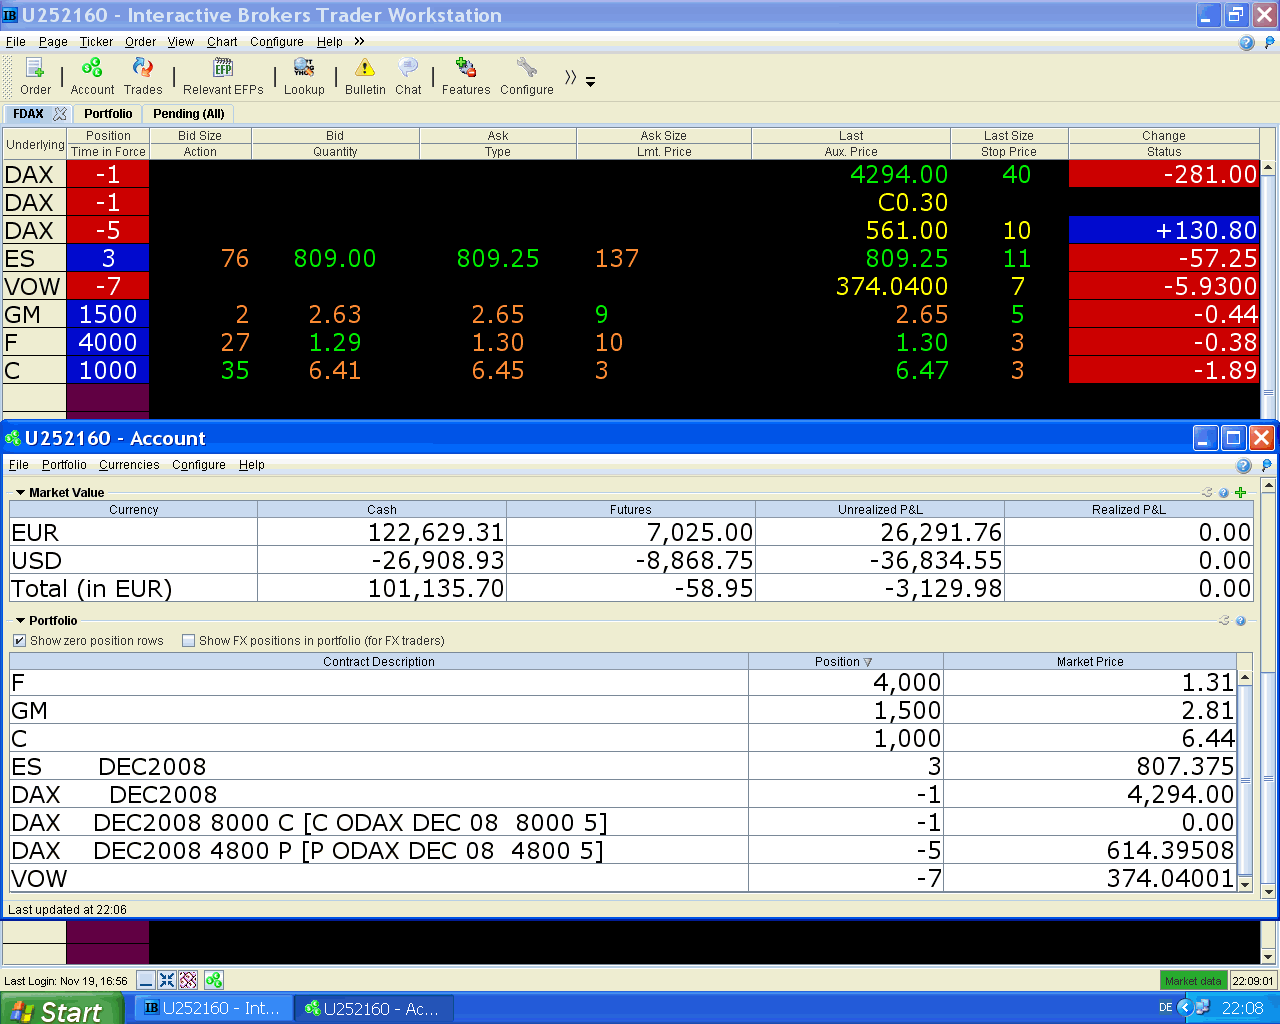This screenshot has width=1280, height=1024.
Task: Switch to the Portfolio tab
Action: [108, 114]
